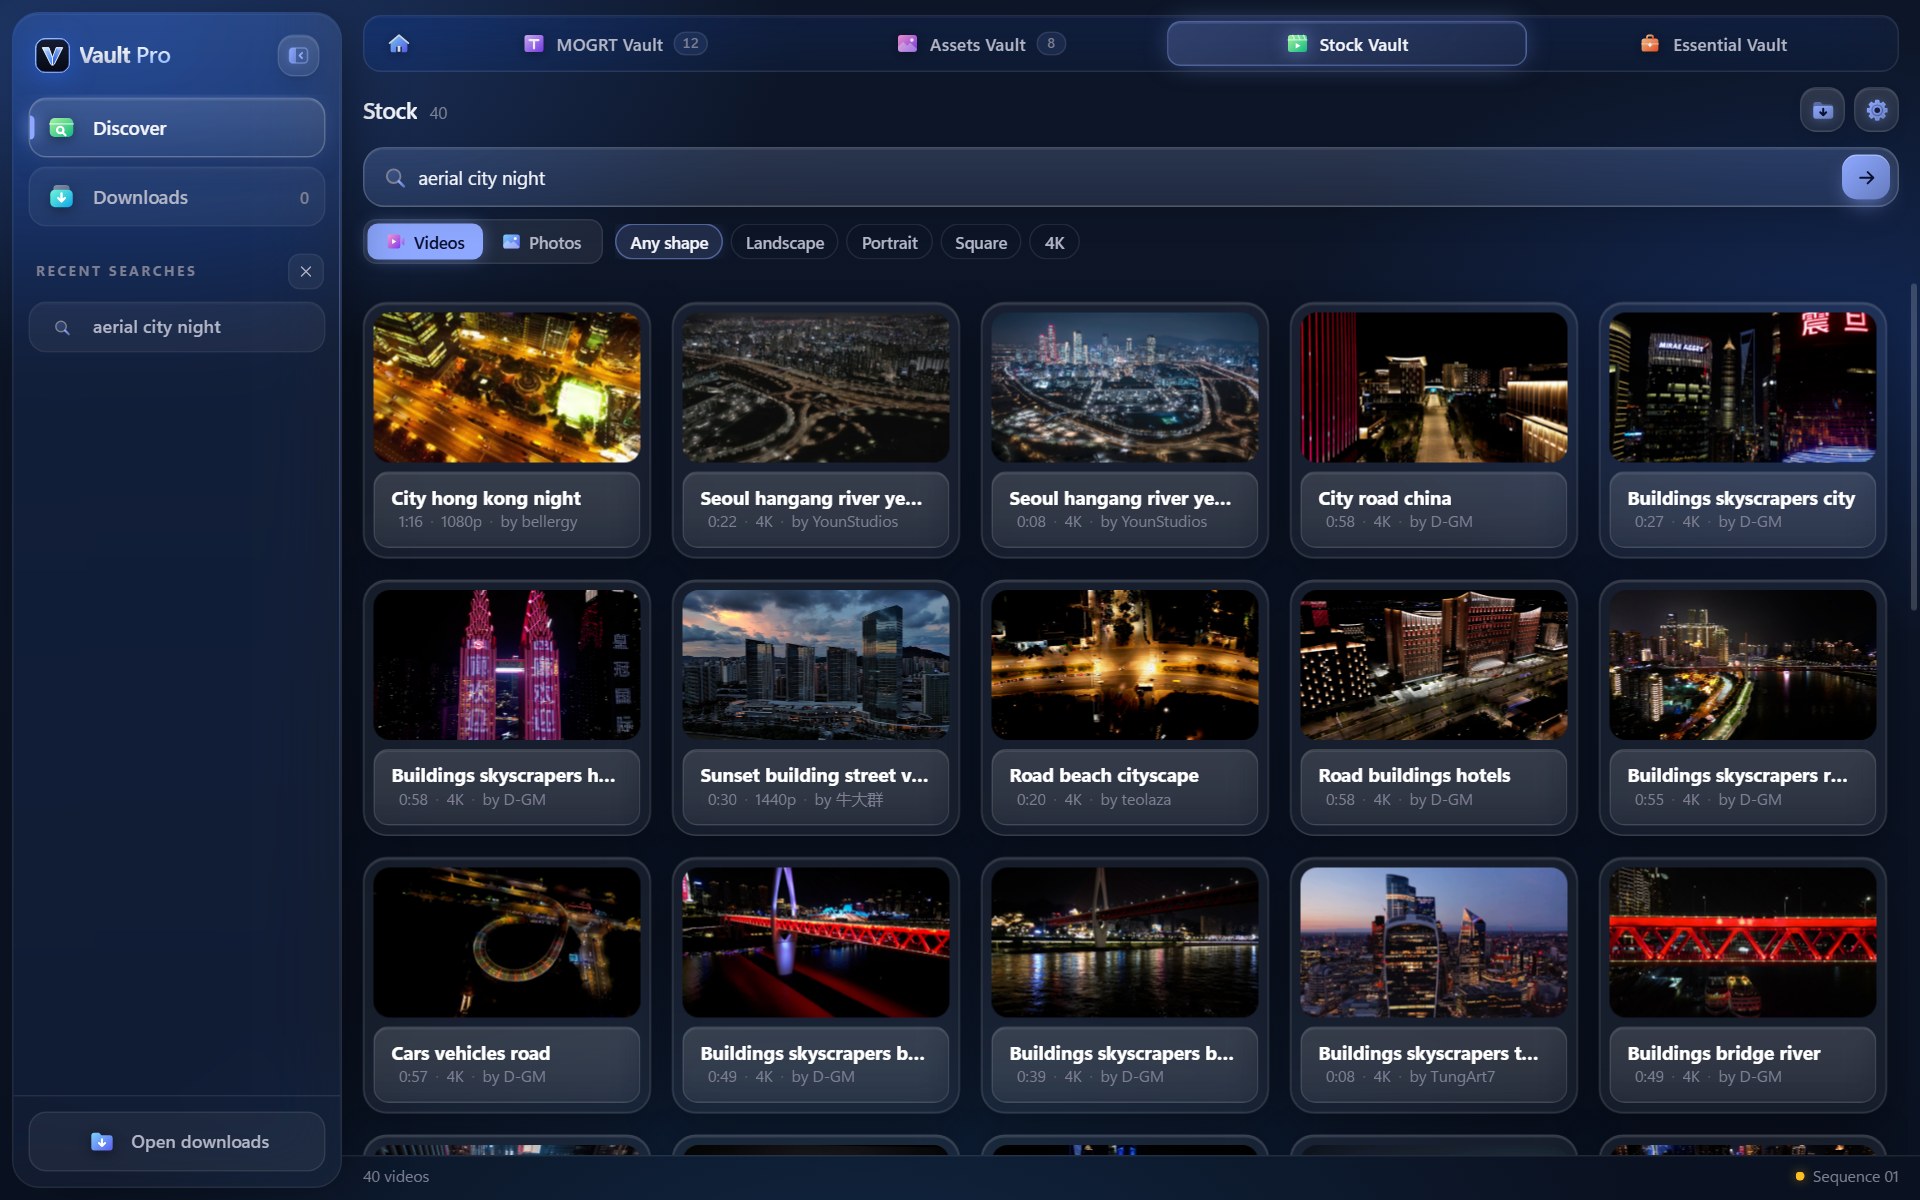This screenshot has height=1200, width=1920.
Task: Click the search magnifier icon in search bar
Action: [395, 178]
